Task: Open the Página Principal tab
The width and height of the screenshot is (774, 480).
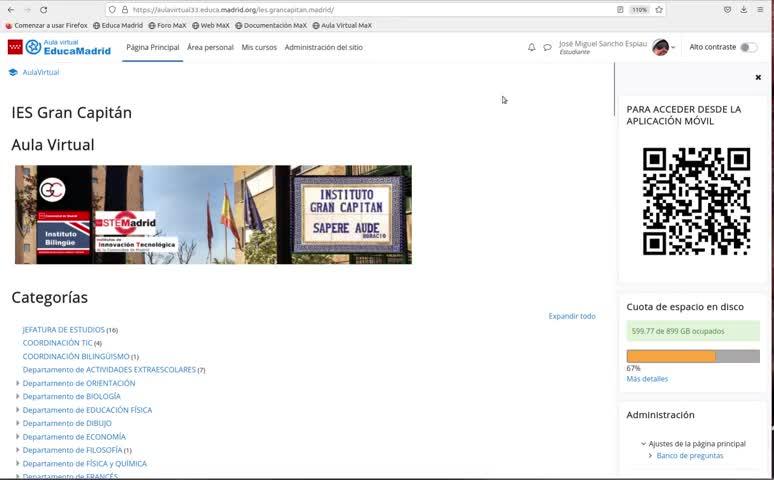Action: point(153,47)
